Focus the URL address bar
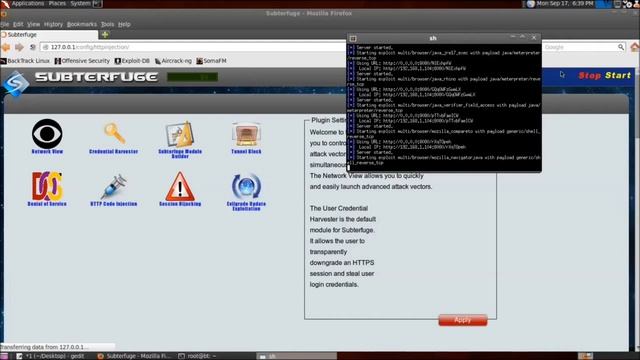 click(192, 47)
